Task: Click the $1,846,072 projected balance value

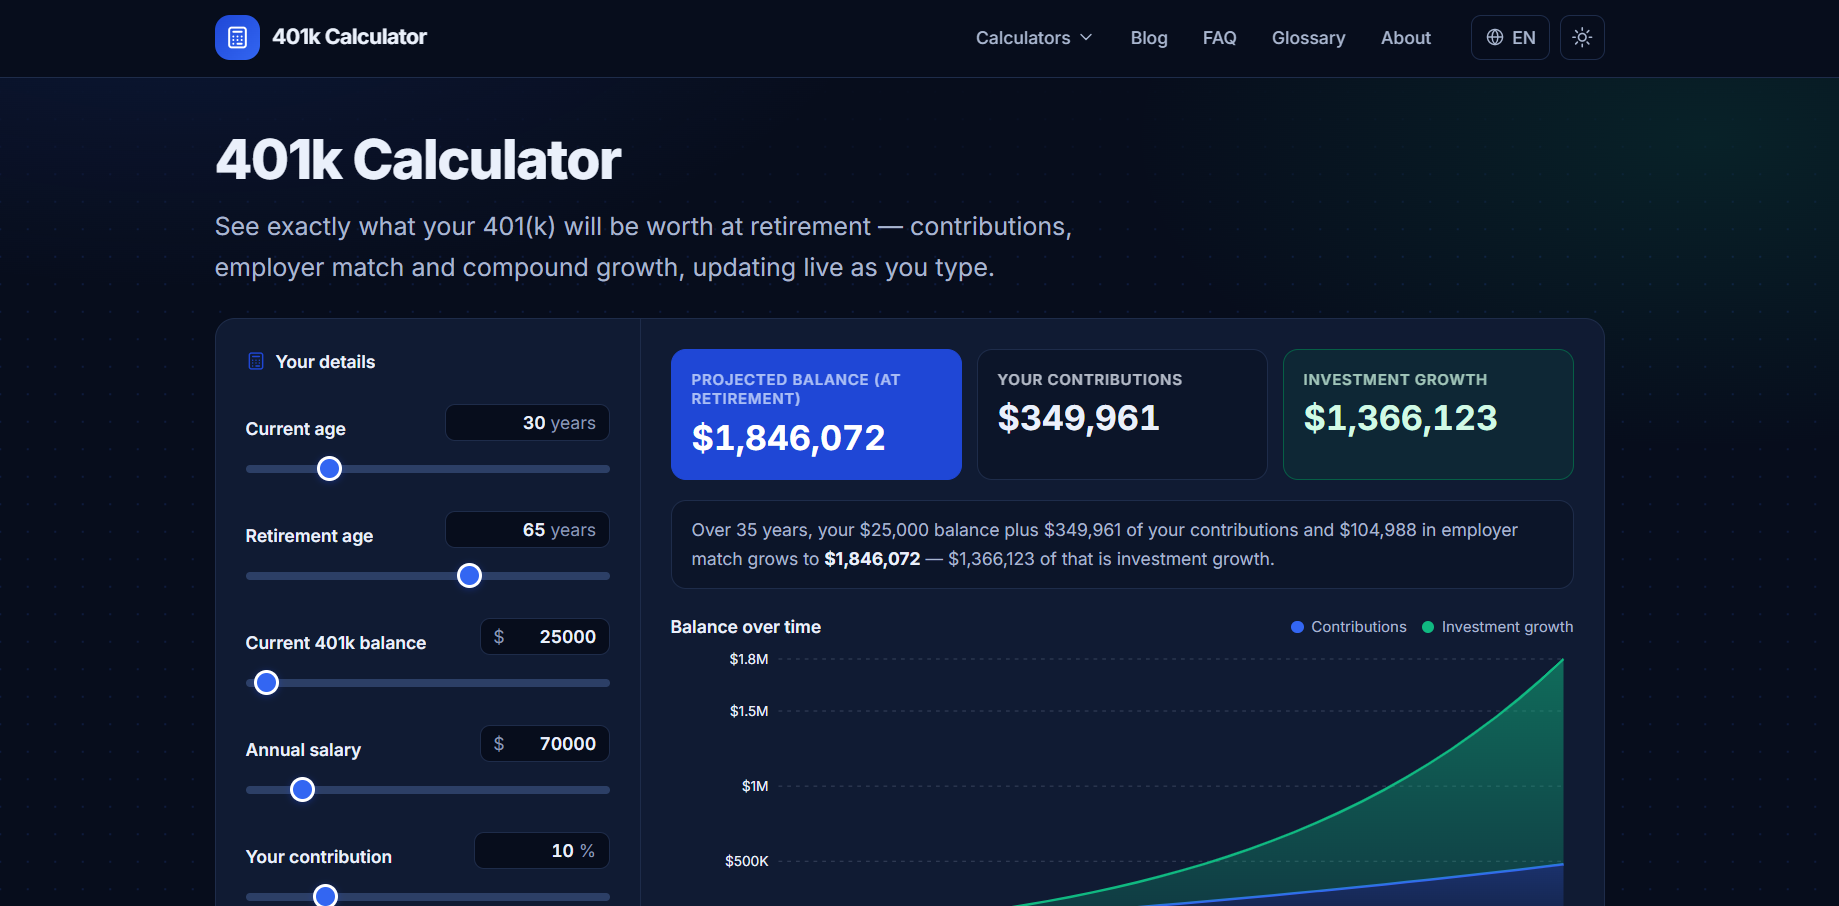Action: pyautogui.click(x=789, y=438)
